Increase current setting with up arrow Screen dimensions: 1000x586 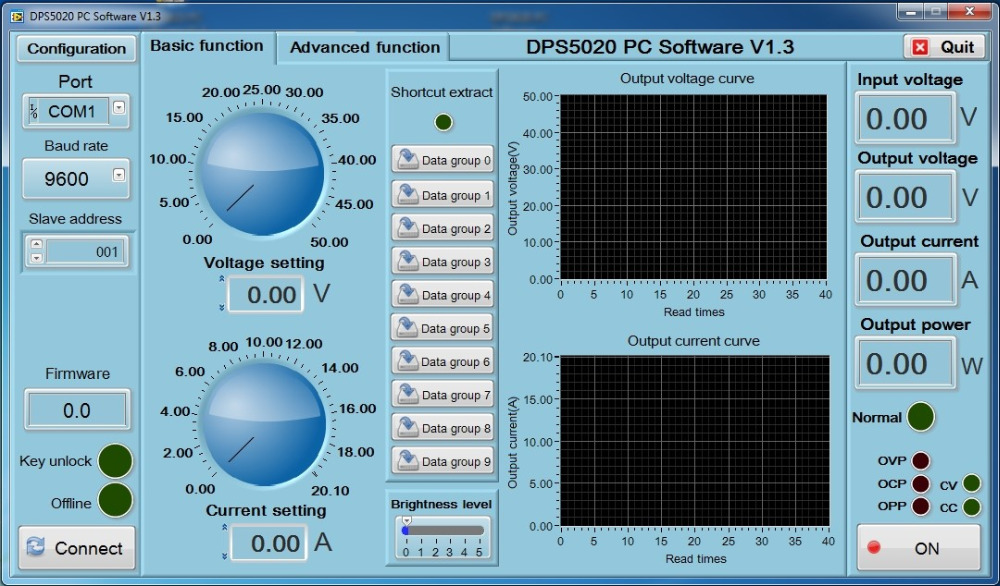pos(224,527)
